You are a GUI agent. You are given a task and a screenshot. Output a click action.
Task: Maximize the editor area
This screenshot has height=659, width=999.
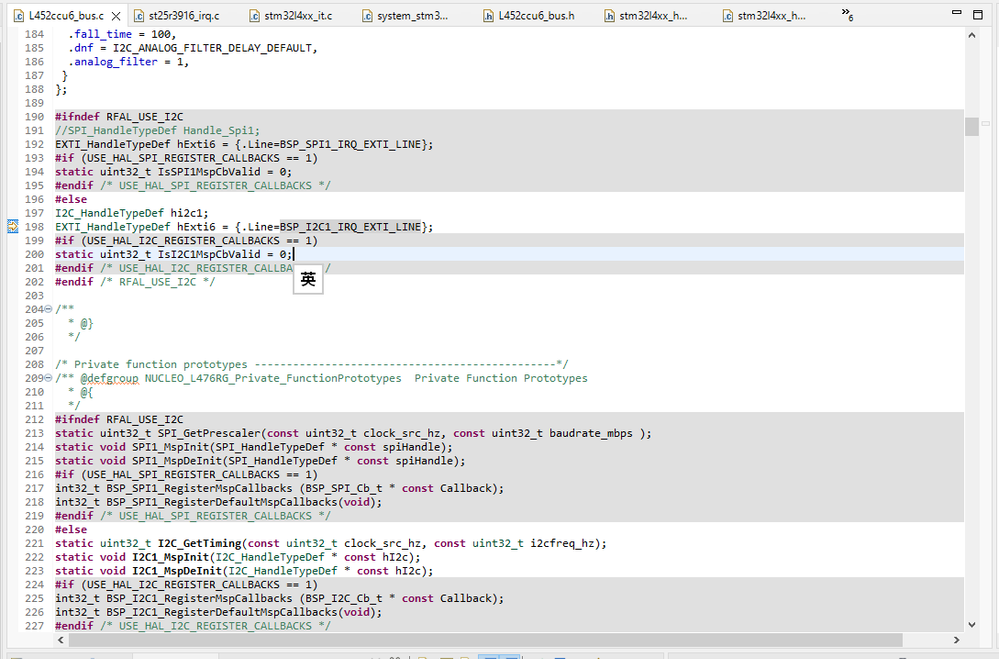[x=978, y=14]
